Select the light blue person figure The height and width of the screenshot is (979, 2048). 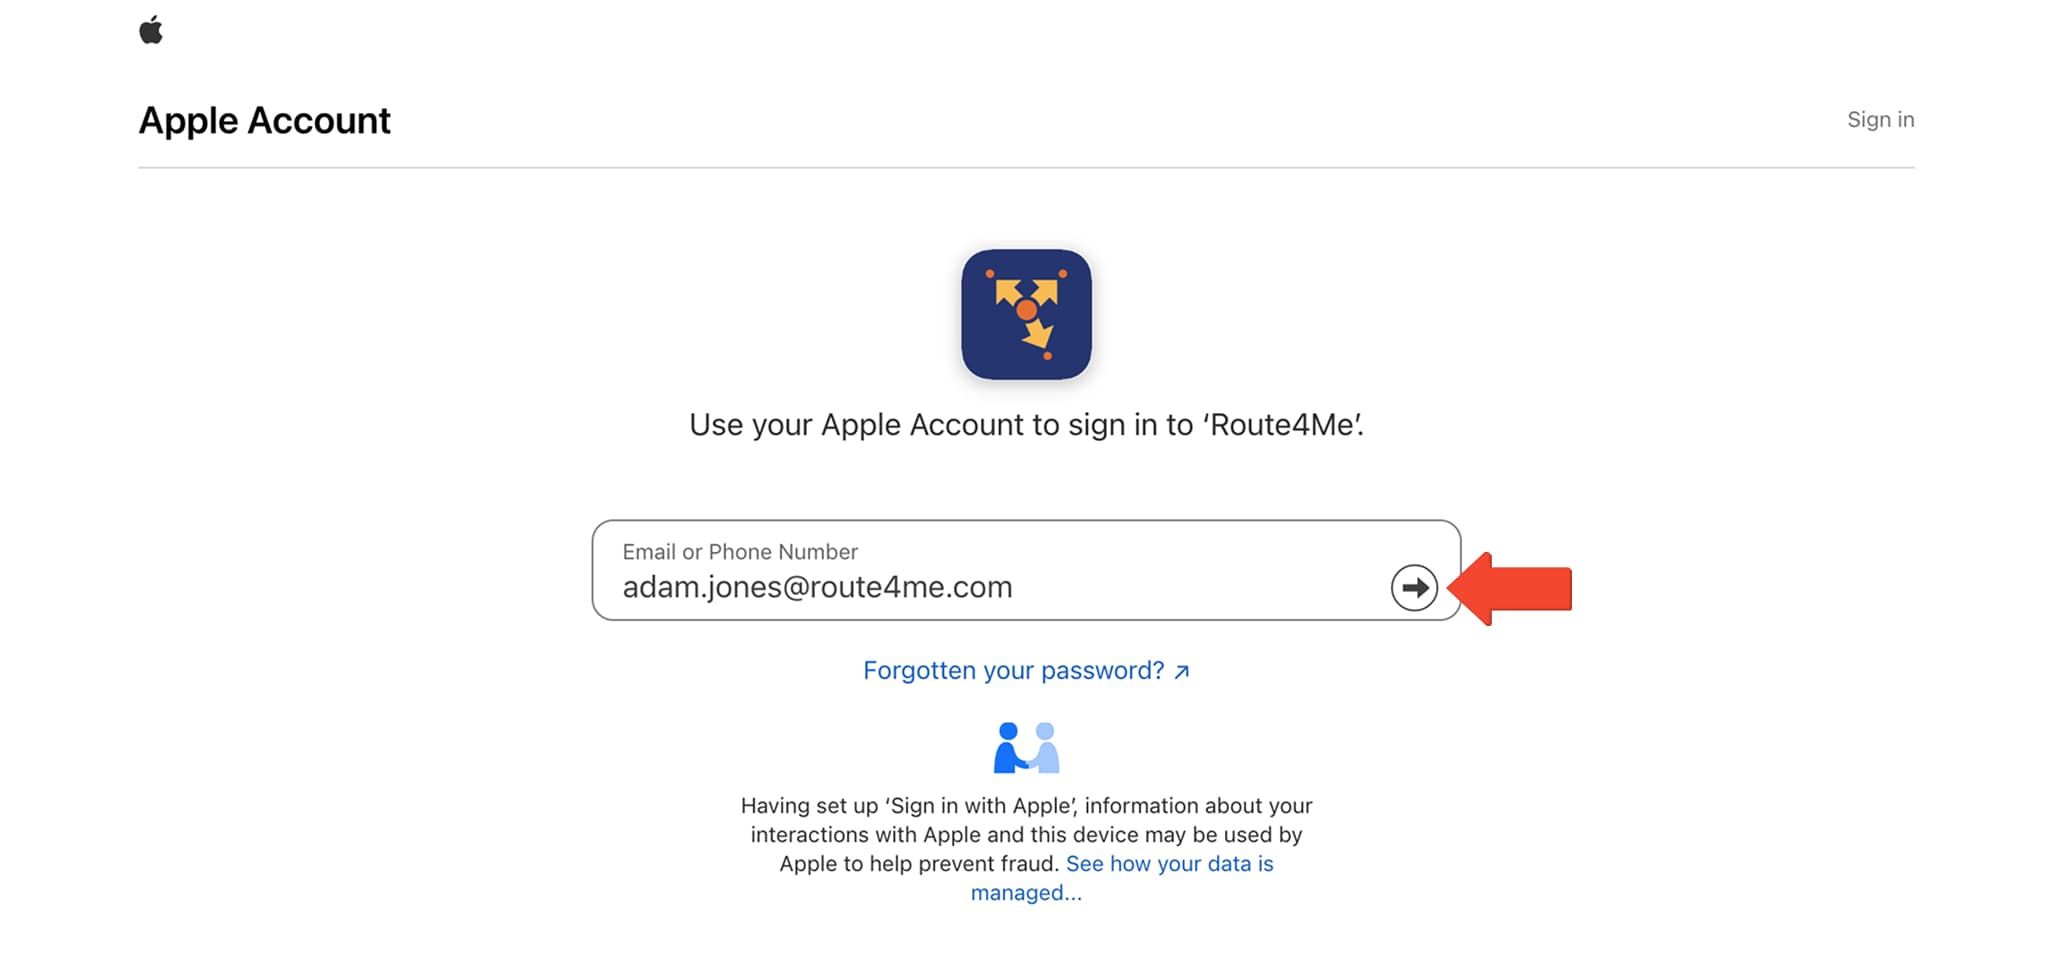pos(1044,748)
